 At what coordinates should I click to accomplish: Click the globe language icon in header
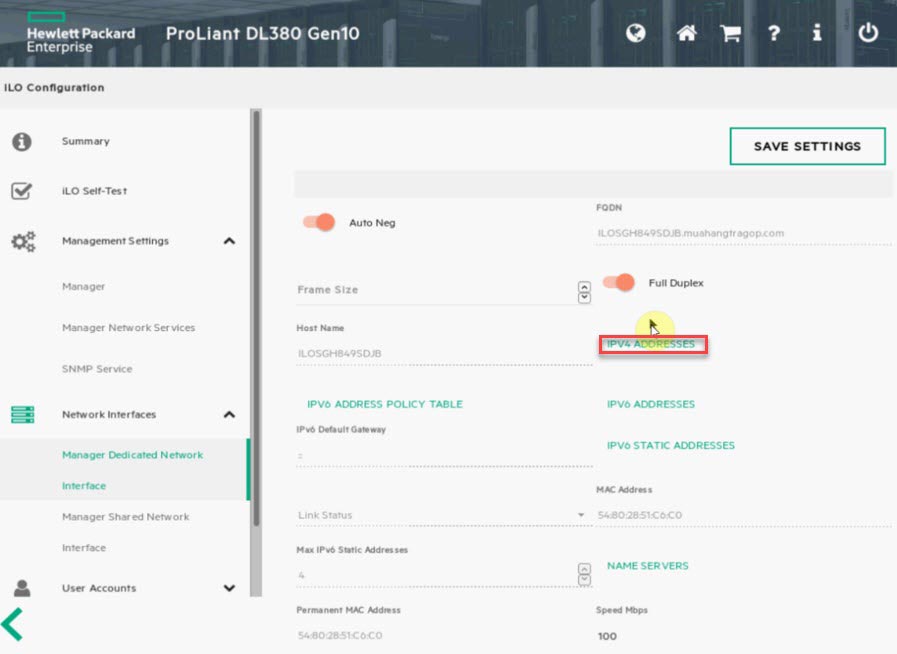point(636,33)
